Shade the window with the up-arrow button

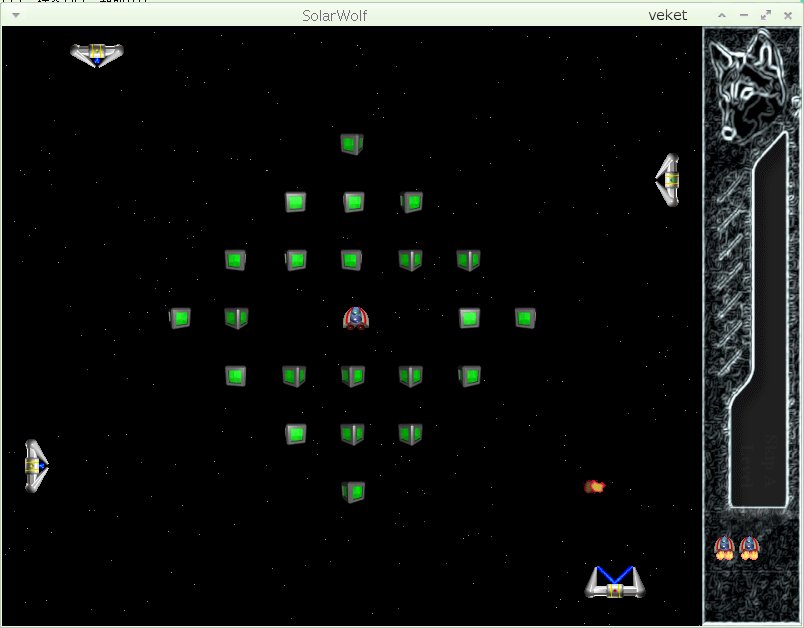722,15
